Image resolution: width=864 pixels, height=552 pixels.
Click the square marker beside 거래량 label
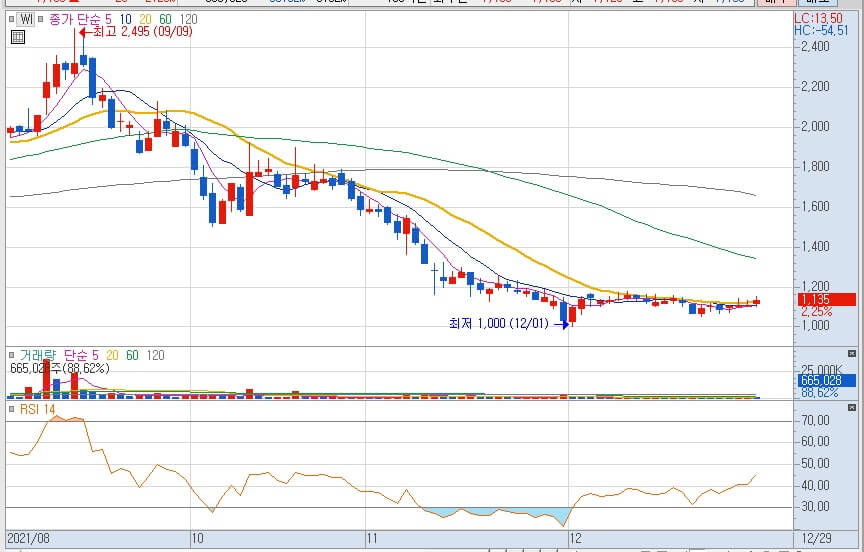pos(12,355)
